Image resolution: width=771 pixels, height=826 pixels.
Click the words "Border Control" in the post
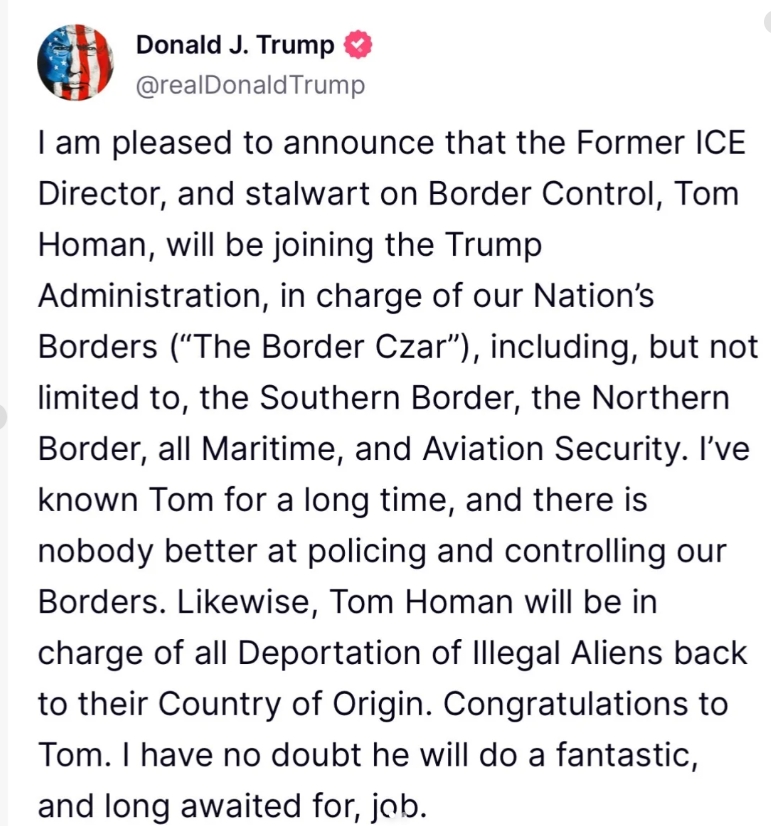[x=546, y=194]
